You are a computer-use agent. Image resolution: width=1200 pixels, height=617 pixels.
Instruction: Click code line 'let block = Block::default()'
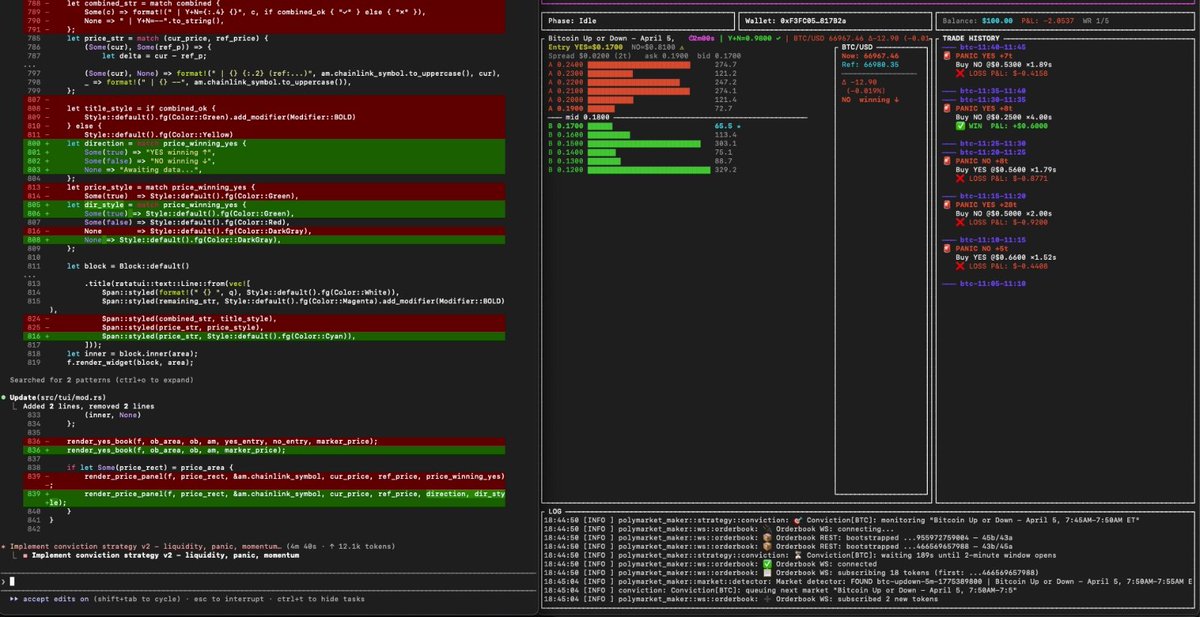point(128,267)
